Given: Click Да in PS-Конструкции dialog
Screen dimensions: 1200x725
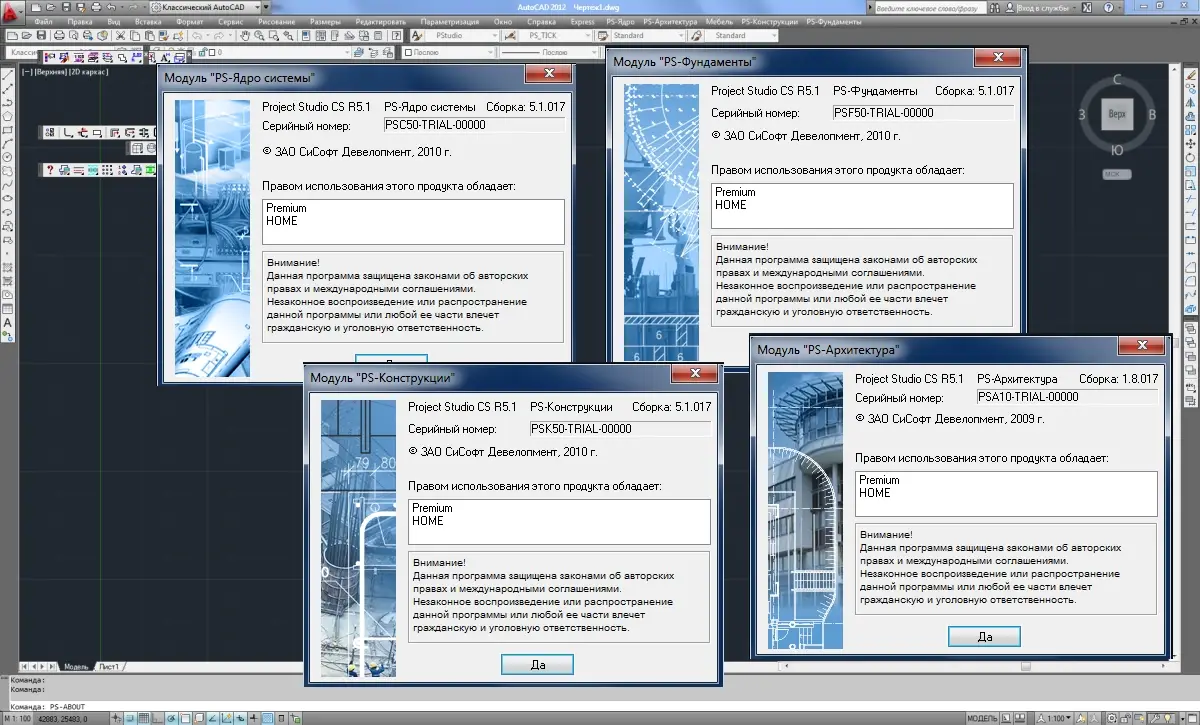Looking at the screenshot, I should click(537, 664).
